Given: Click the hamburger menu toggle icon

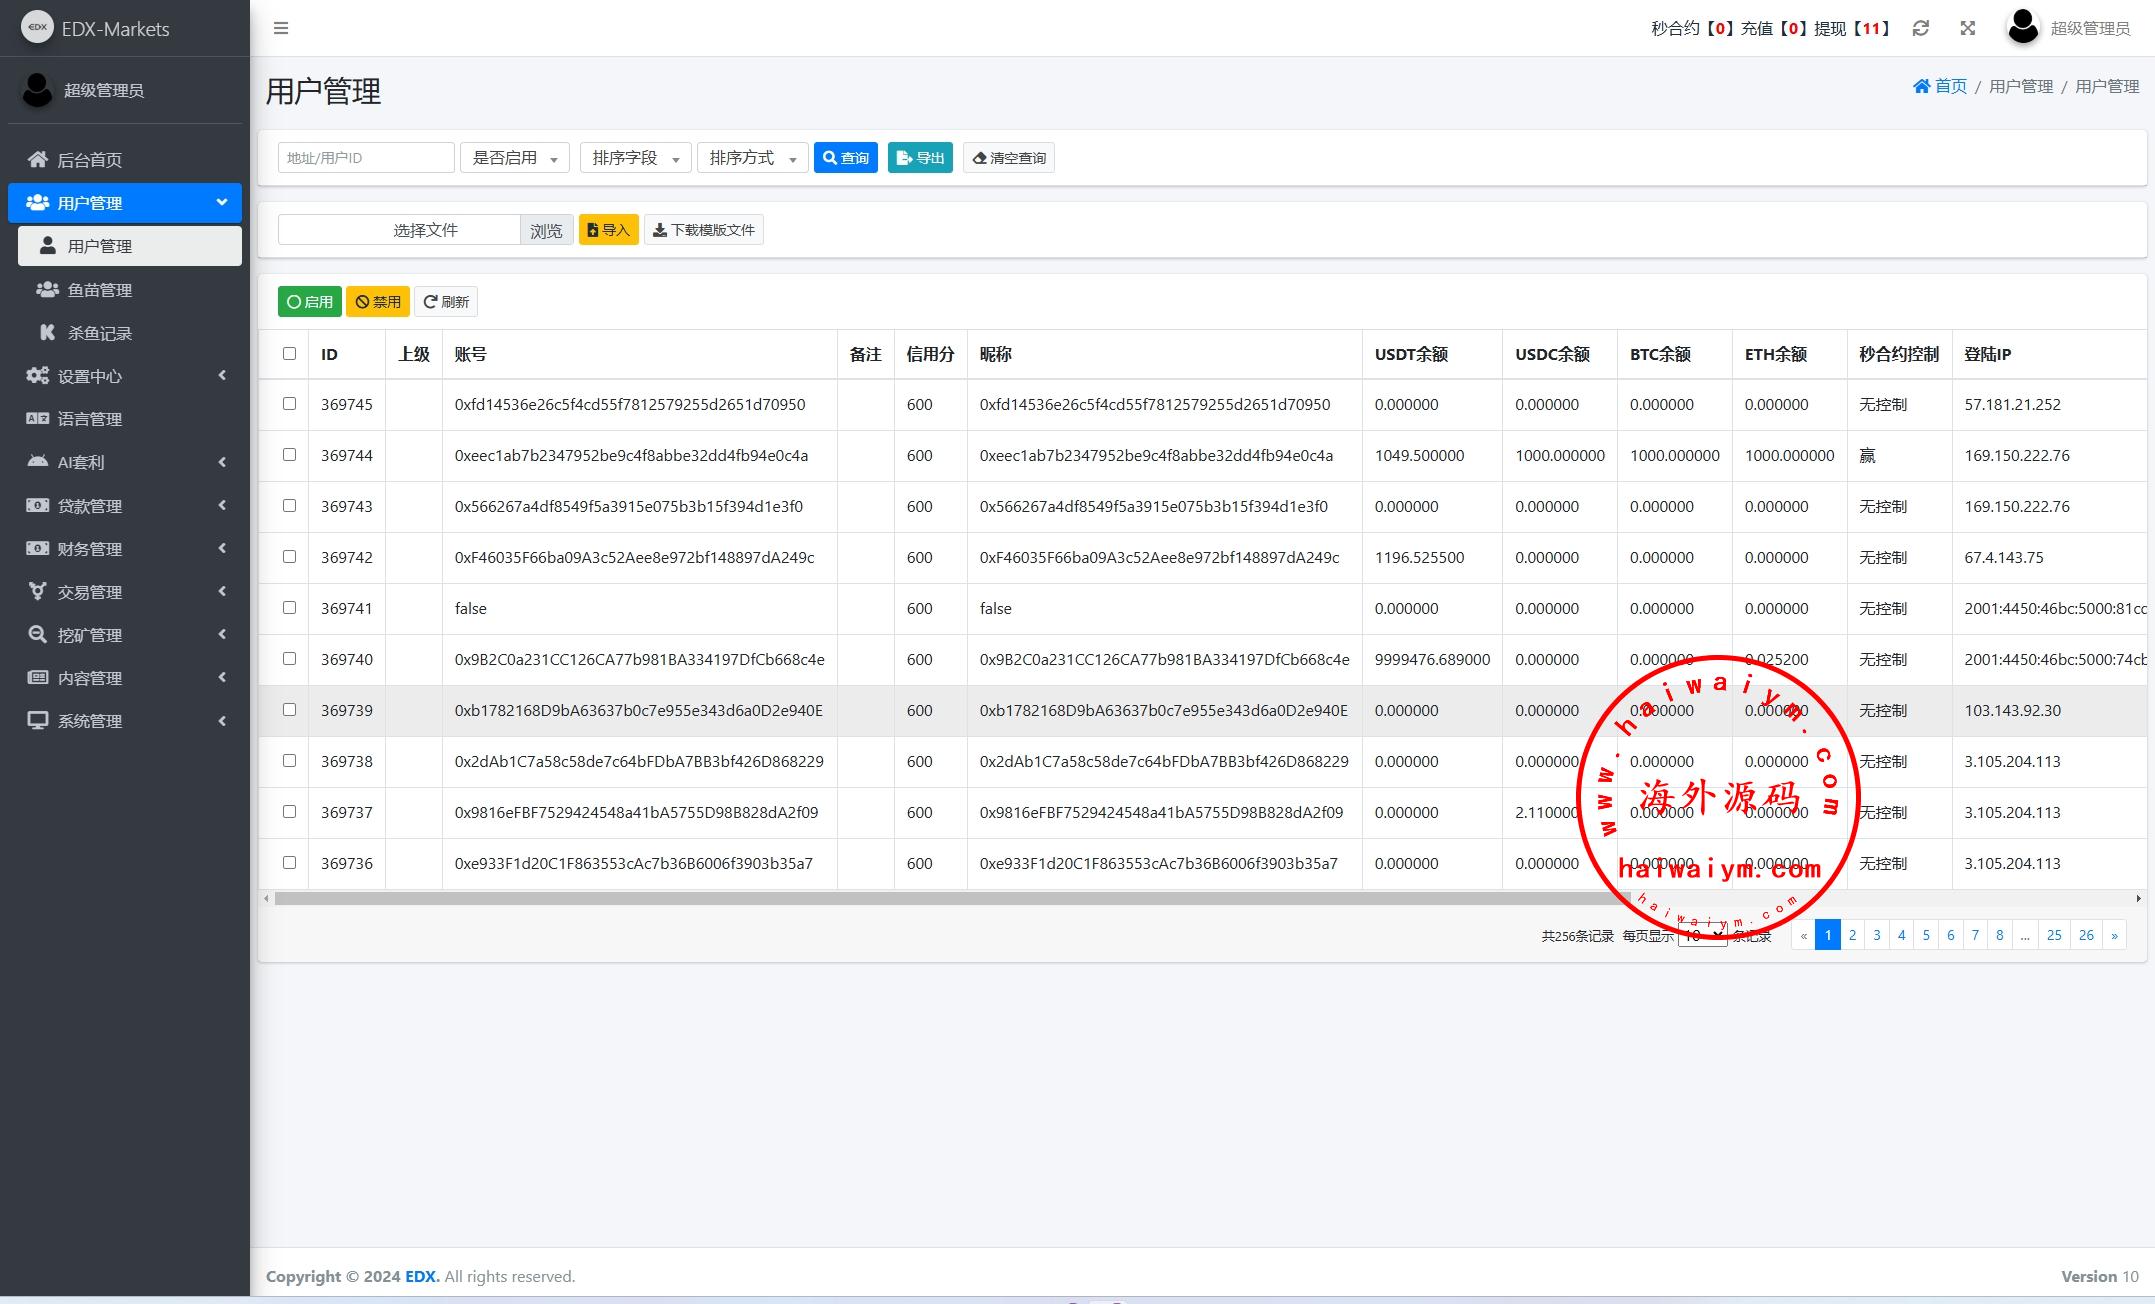Looking at the screenshot, I should click(x=281, y=28).
